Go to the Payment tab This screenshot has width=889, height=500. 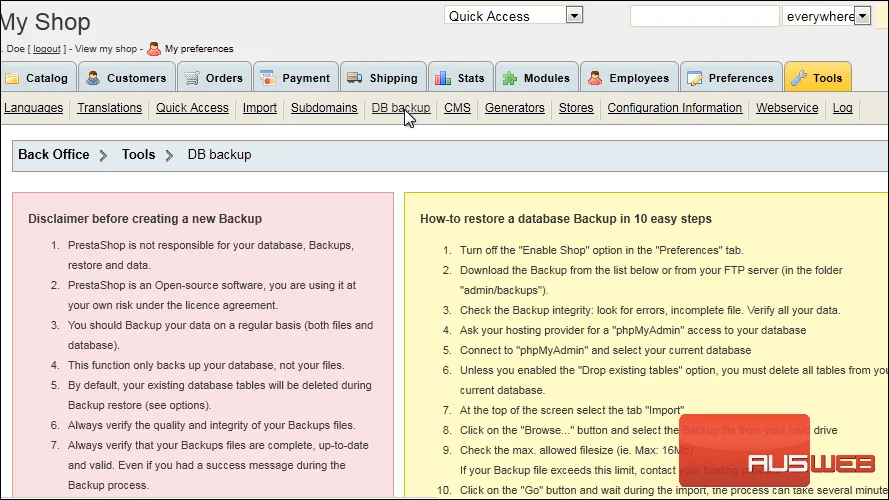295,77
